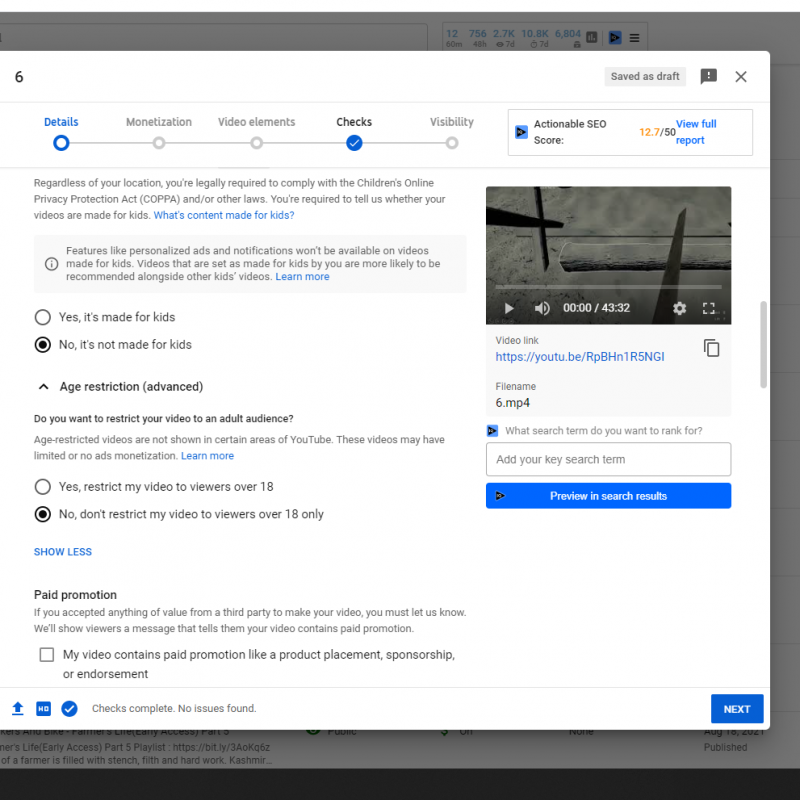This screenshot has width=800, height=800.
Task: Click the upload arrow status icon
Action: point(17,709)
